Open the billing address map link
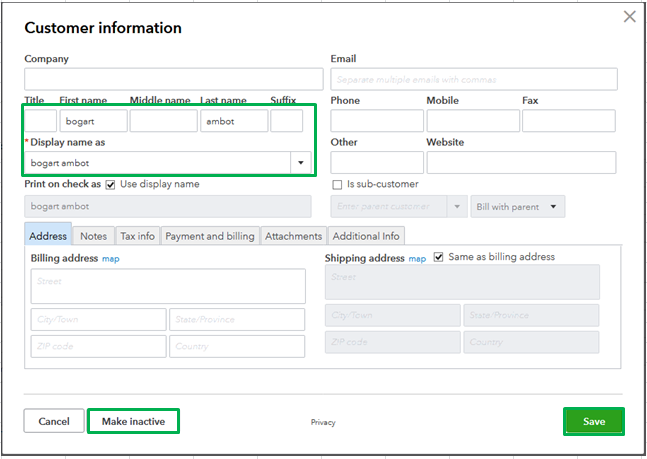This screenshot has height=459, width=647. pyautogui.click(x=111, y=258)
